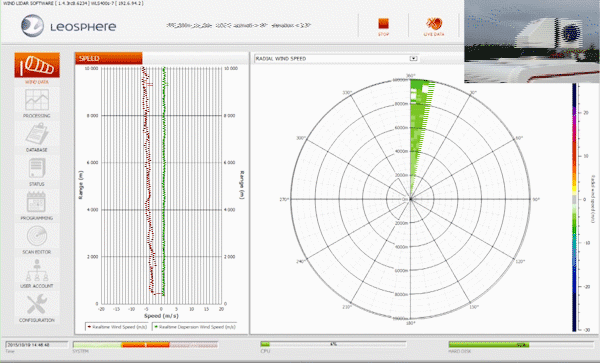Open the Database clipboard icon
Viewport: 600px width, 363px height.
37,135
